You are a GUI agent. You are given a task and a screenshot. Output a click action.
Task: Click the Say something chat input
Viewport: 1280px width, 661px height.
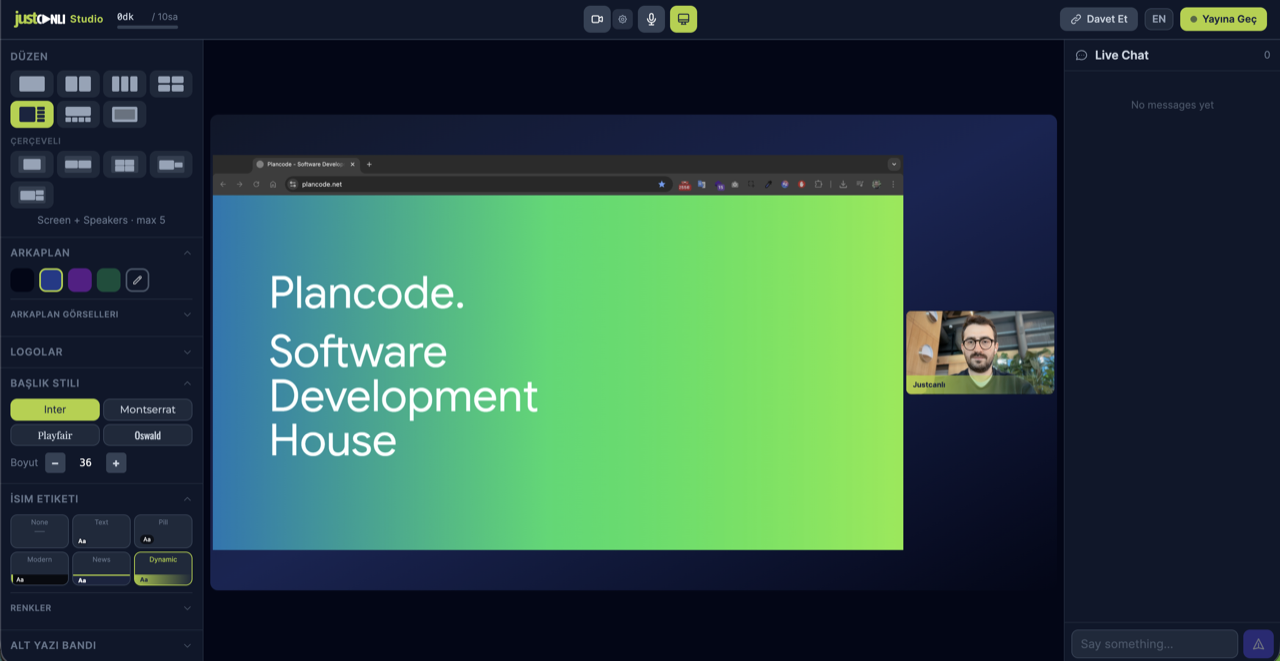click(x=1154, y=644)
